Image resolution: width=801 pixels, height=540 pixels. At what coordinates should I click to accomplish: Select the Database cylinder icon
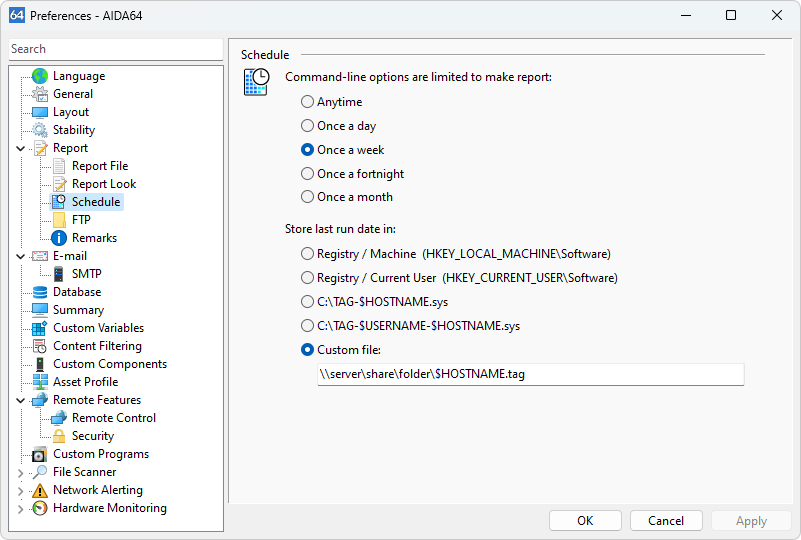pos(40,292)
